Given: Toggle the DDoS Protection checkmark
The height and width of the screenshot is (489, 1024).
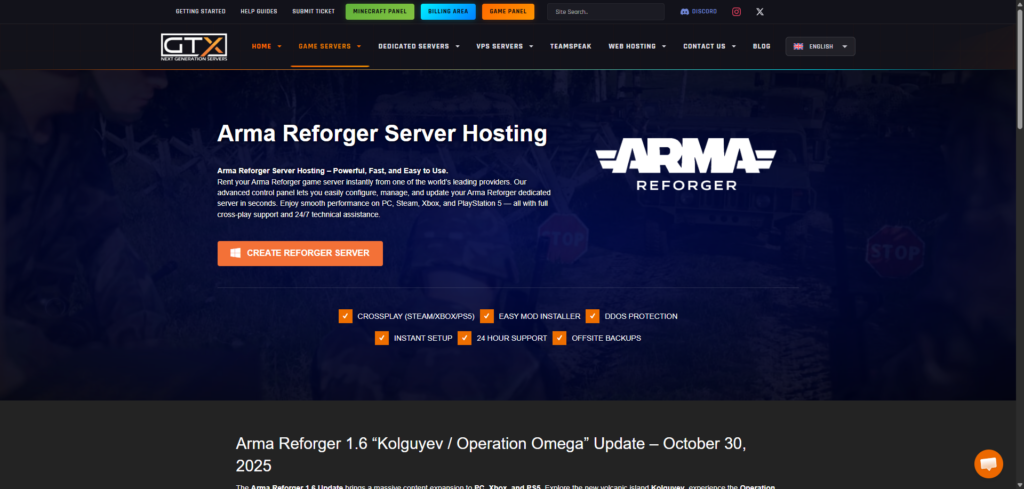Looking at the screenshot, I should pos(592,316).
